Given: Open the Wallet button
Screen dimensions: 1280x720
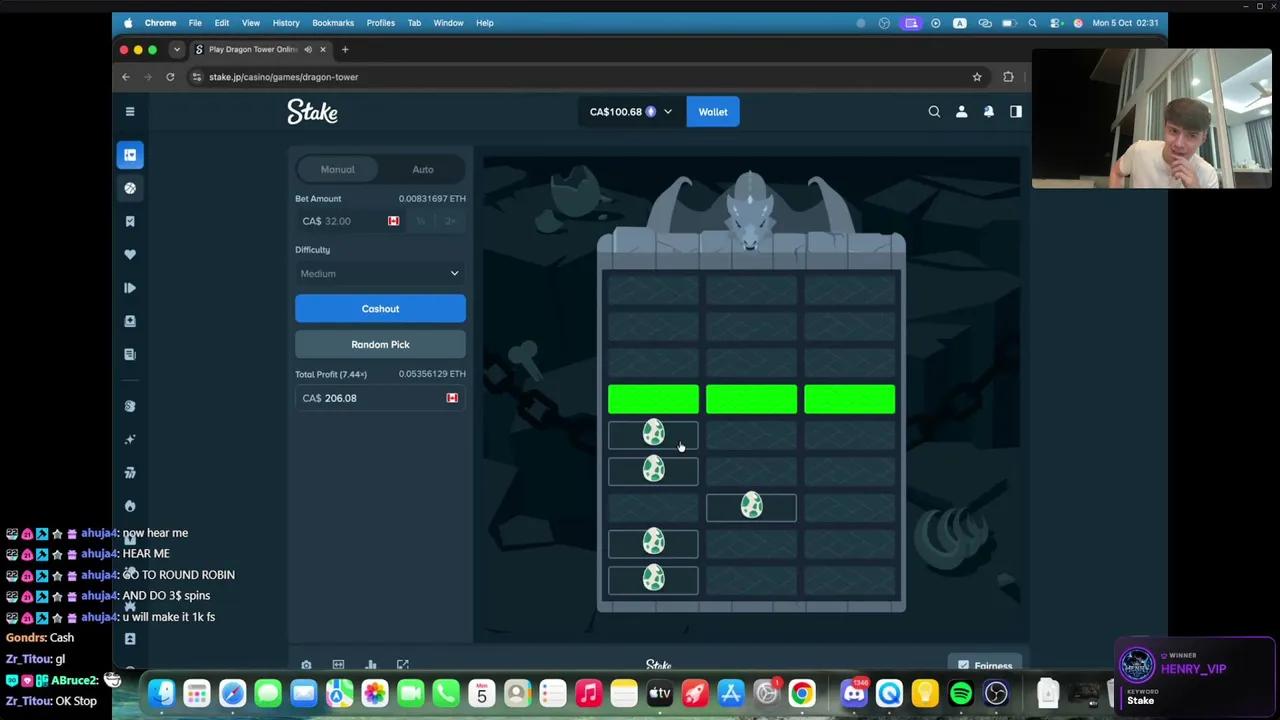Looking at the screenshot, I should click(x=713, y=112).
